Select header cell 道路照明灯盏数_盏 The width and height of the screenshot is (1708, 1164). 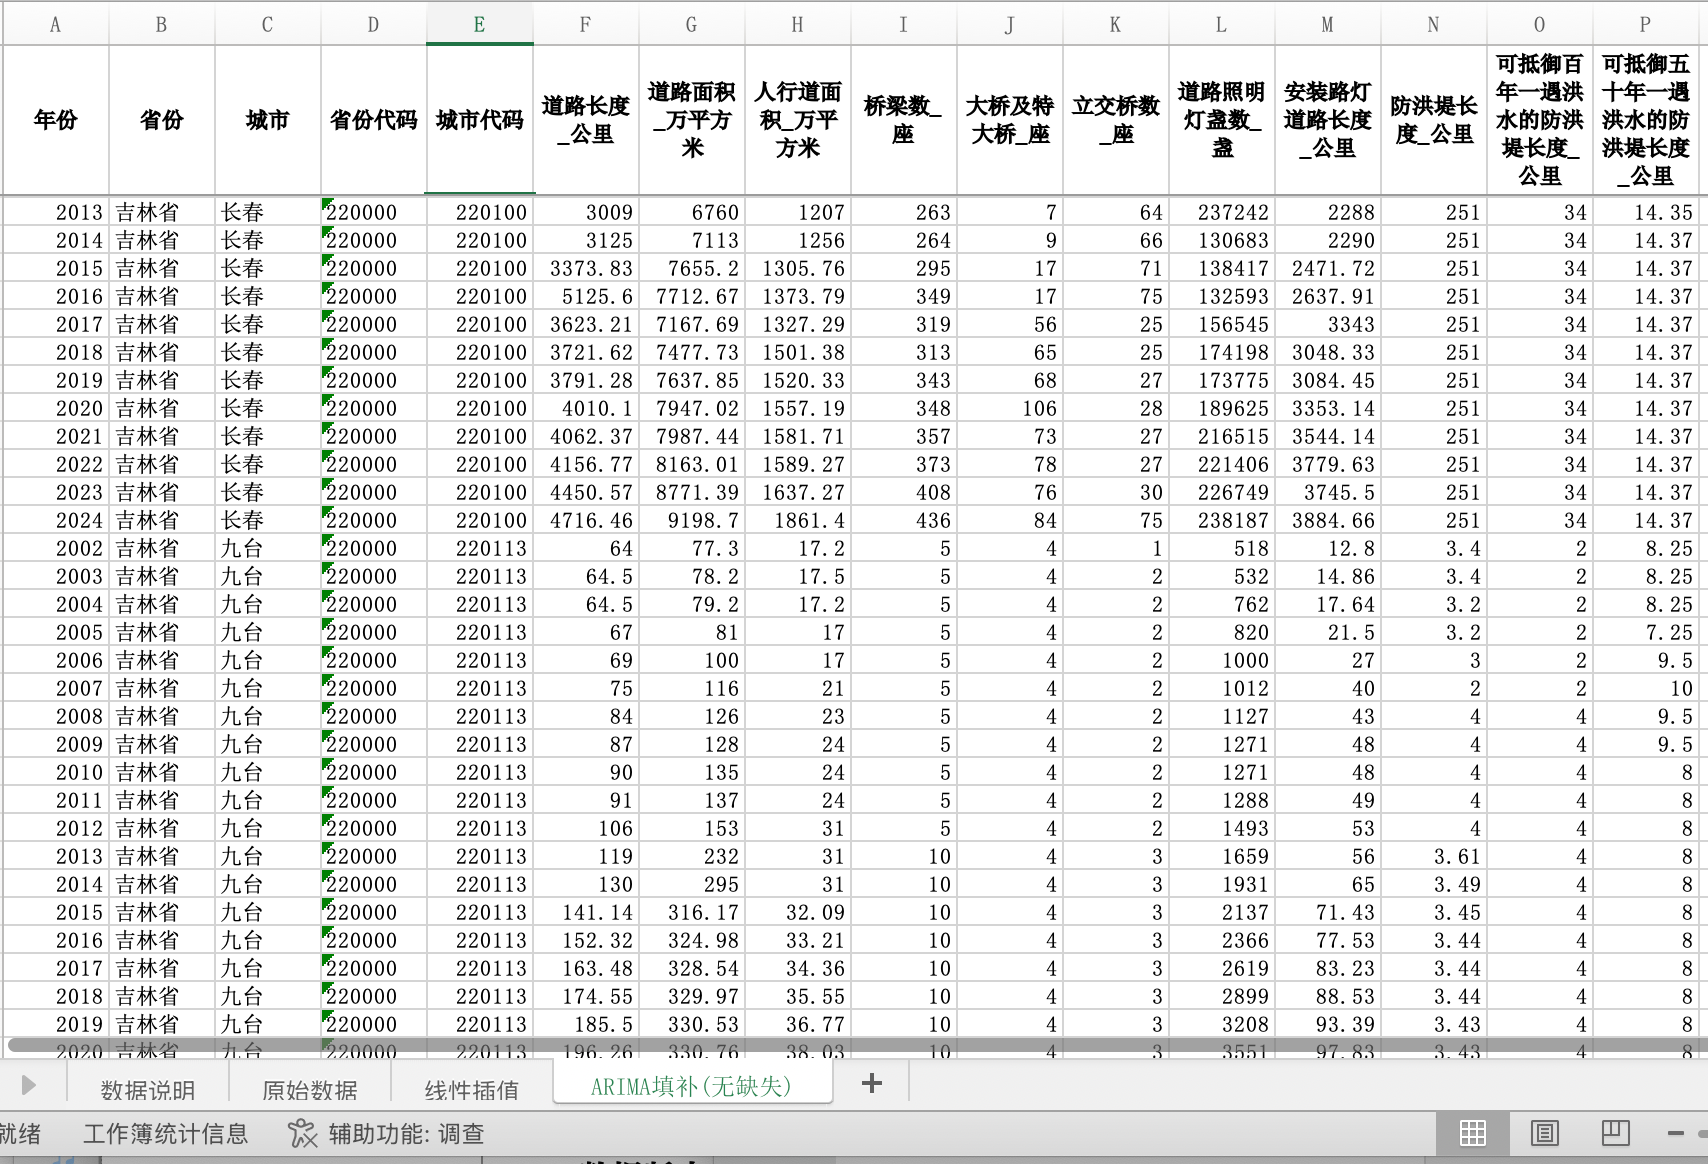(1222, 120)
